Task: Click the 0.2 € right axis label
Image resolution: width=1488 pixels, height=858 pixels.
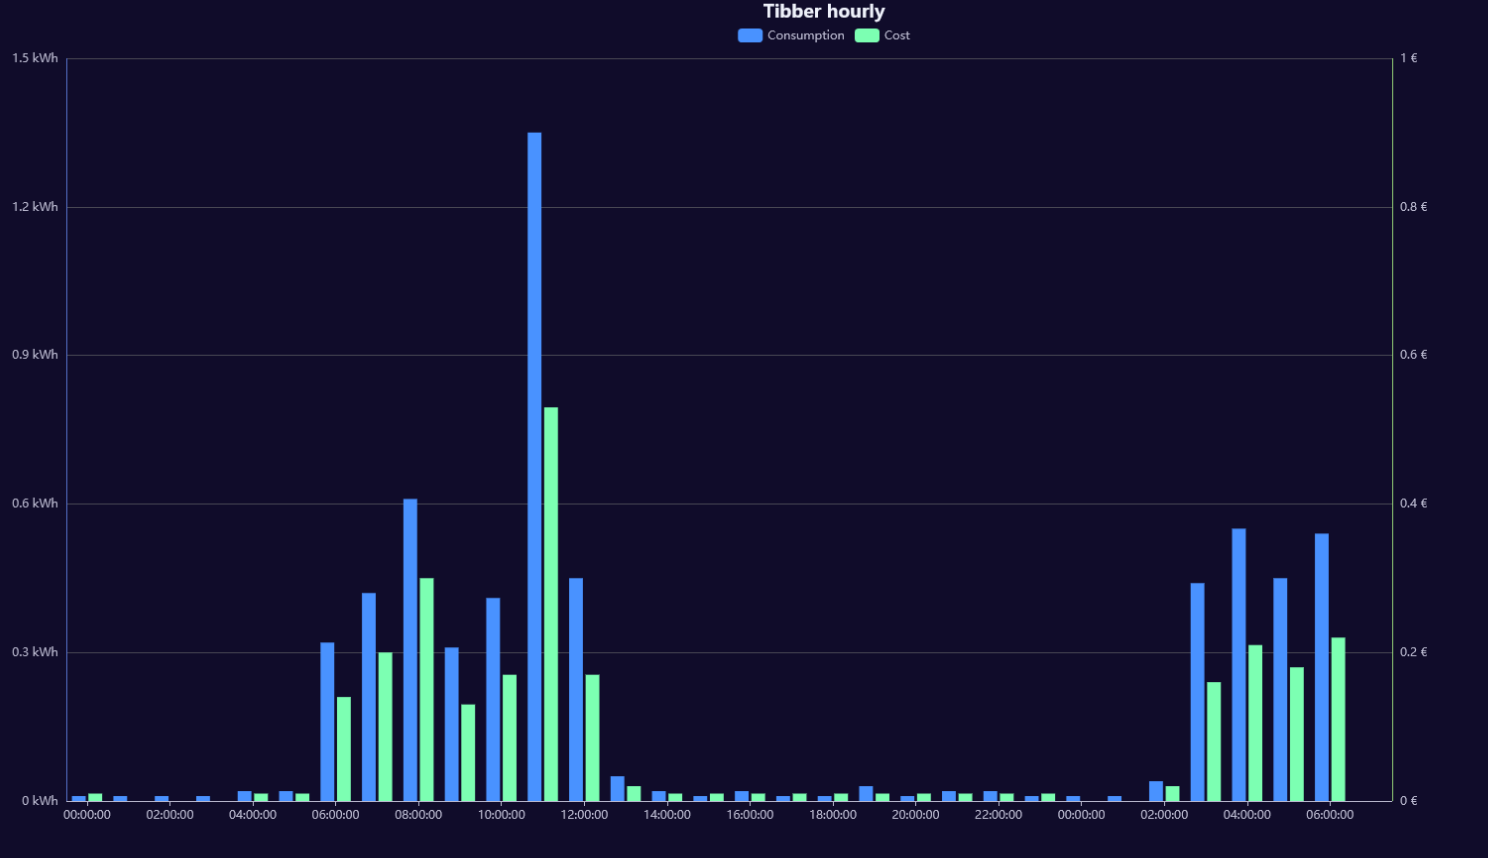Action: tap(1413, 652)
